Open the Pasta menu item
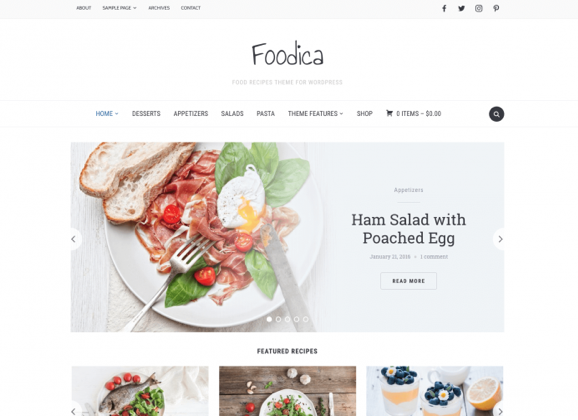The height and width of the screenshot is (420, 578). pos(265,114)
